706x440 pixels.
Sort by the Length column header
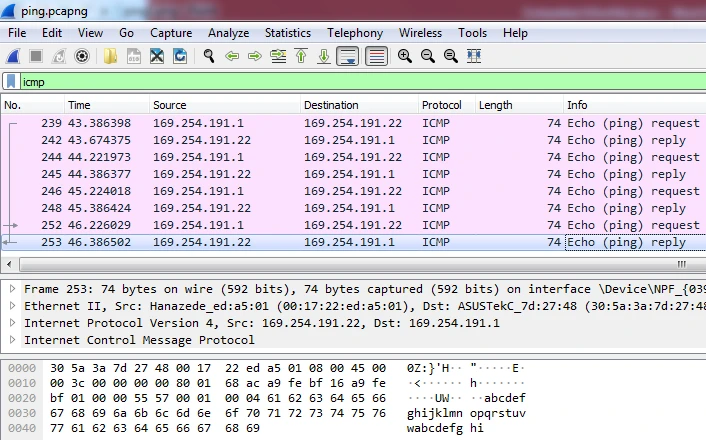point(519,105)
